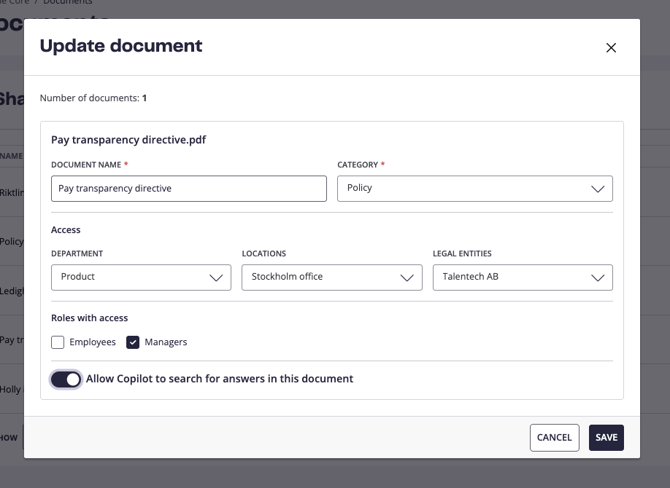This screenshot has height=488, width=670.
Task: Check the Employees role checkbox
Action: tap(58, 342)
